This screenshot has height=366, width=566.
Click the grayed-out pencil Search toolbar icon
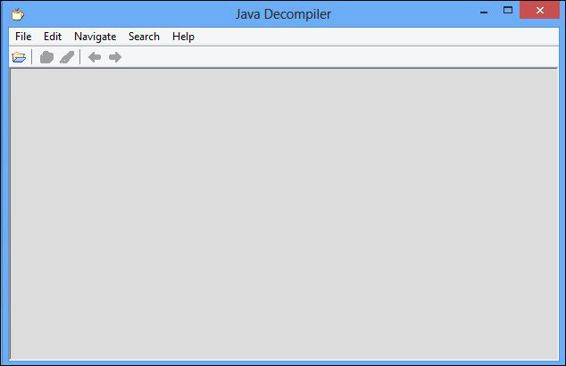point(67,57)
